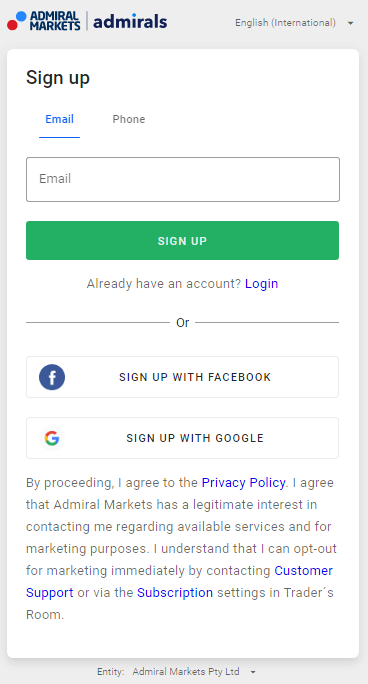Screen dimensions: 368x684
Task: Select English (International) language selector
Action: [286, 23]
